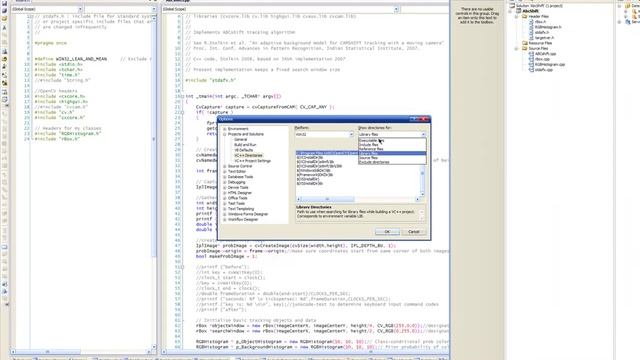Open stdafx.cpp in Solution Explorer
Screen dimensions: 640x360
tap(544, 69)
